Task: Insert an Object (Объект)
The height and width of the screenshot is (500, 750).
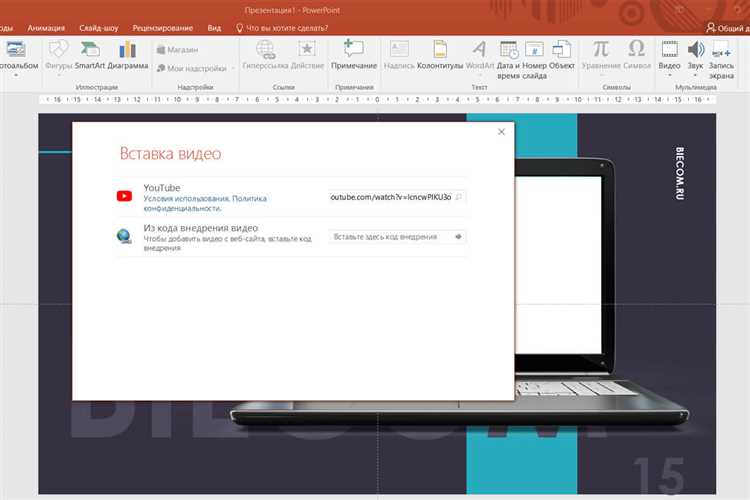Action: point(562,55)
